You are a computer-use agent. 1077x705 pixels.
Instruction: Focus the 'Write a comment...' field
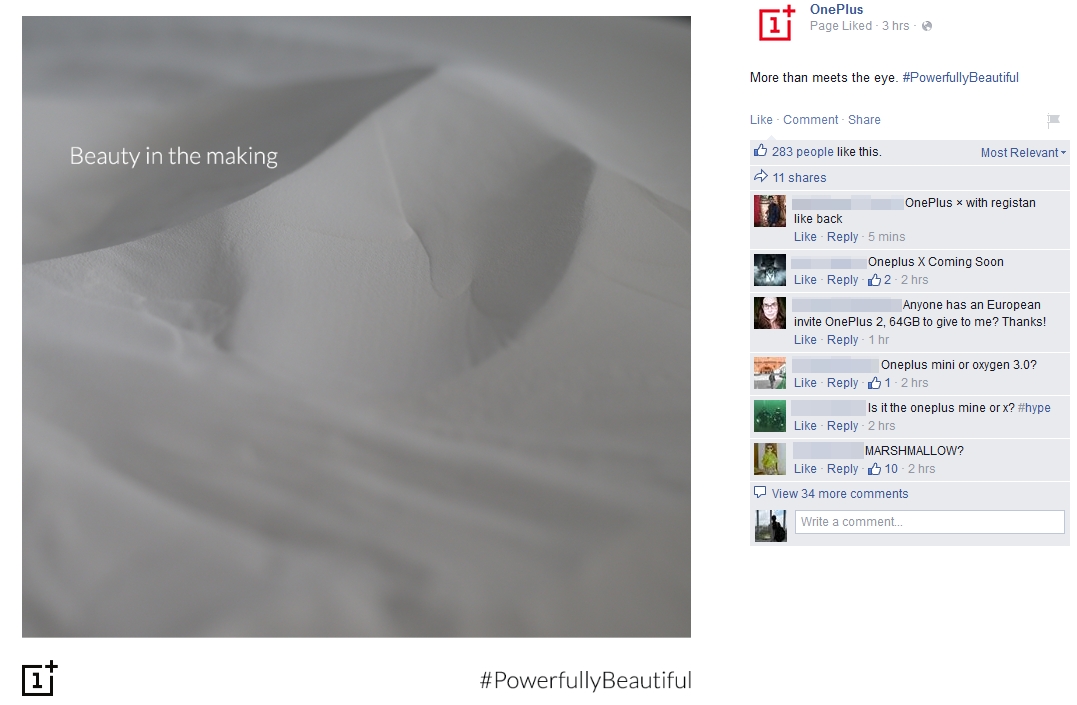click(929, 522)
